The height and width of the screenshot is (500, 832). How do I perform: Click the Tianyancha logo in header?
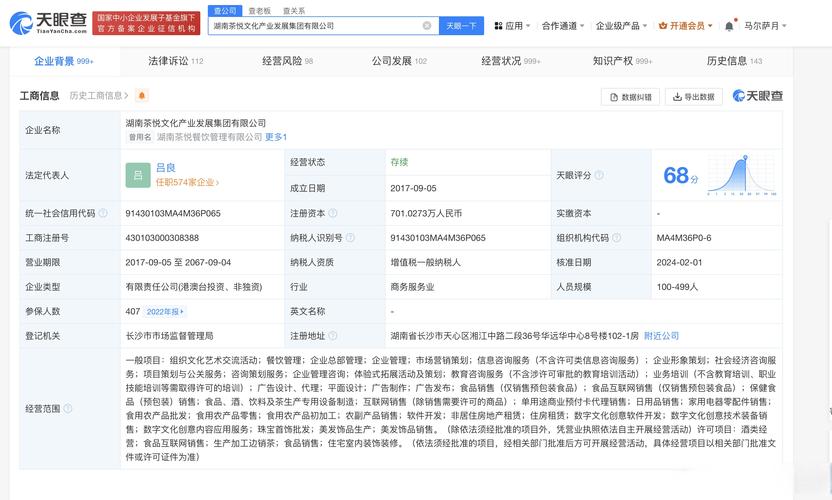click(x=48, y=23)
